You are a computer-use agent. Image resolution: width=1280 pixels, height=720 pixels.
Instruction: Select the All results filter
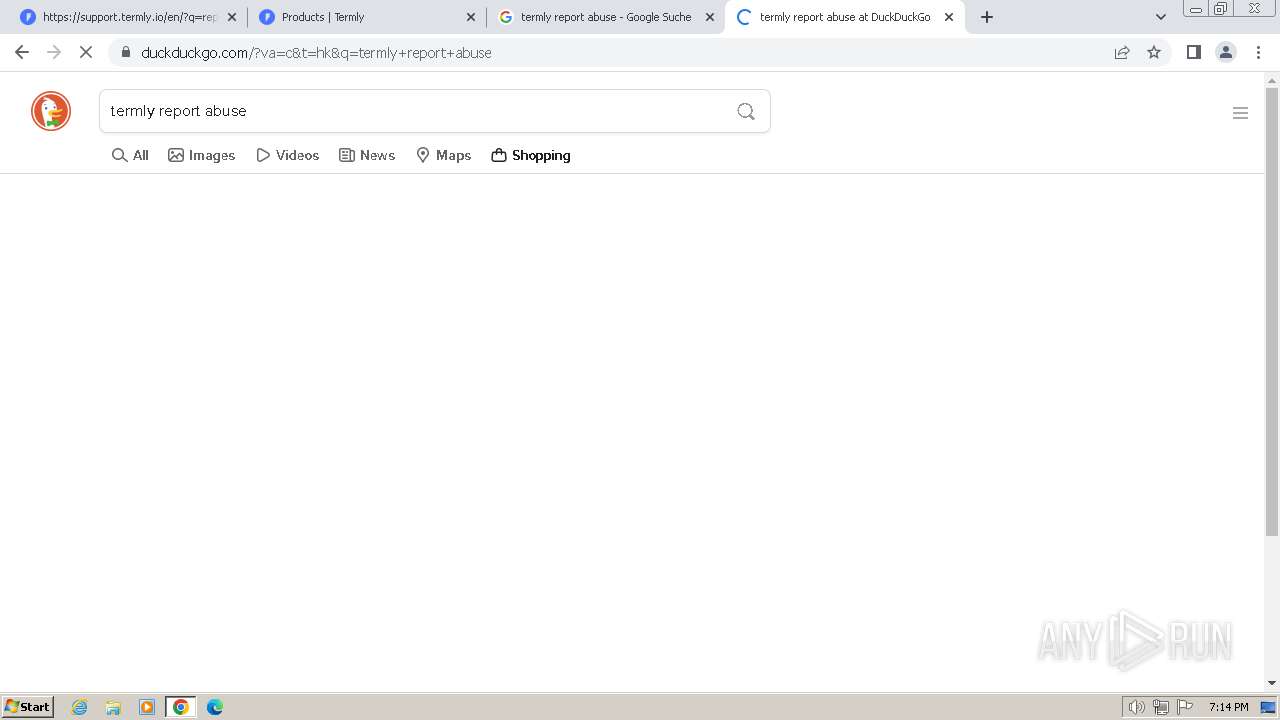pos(130,155)
